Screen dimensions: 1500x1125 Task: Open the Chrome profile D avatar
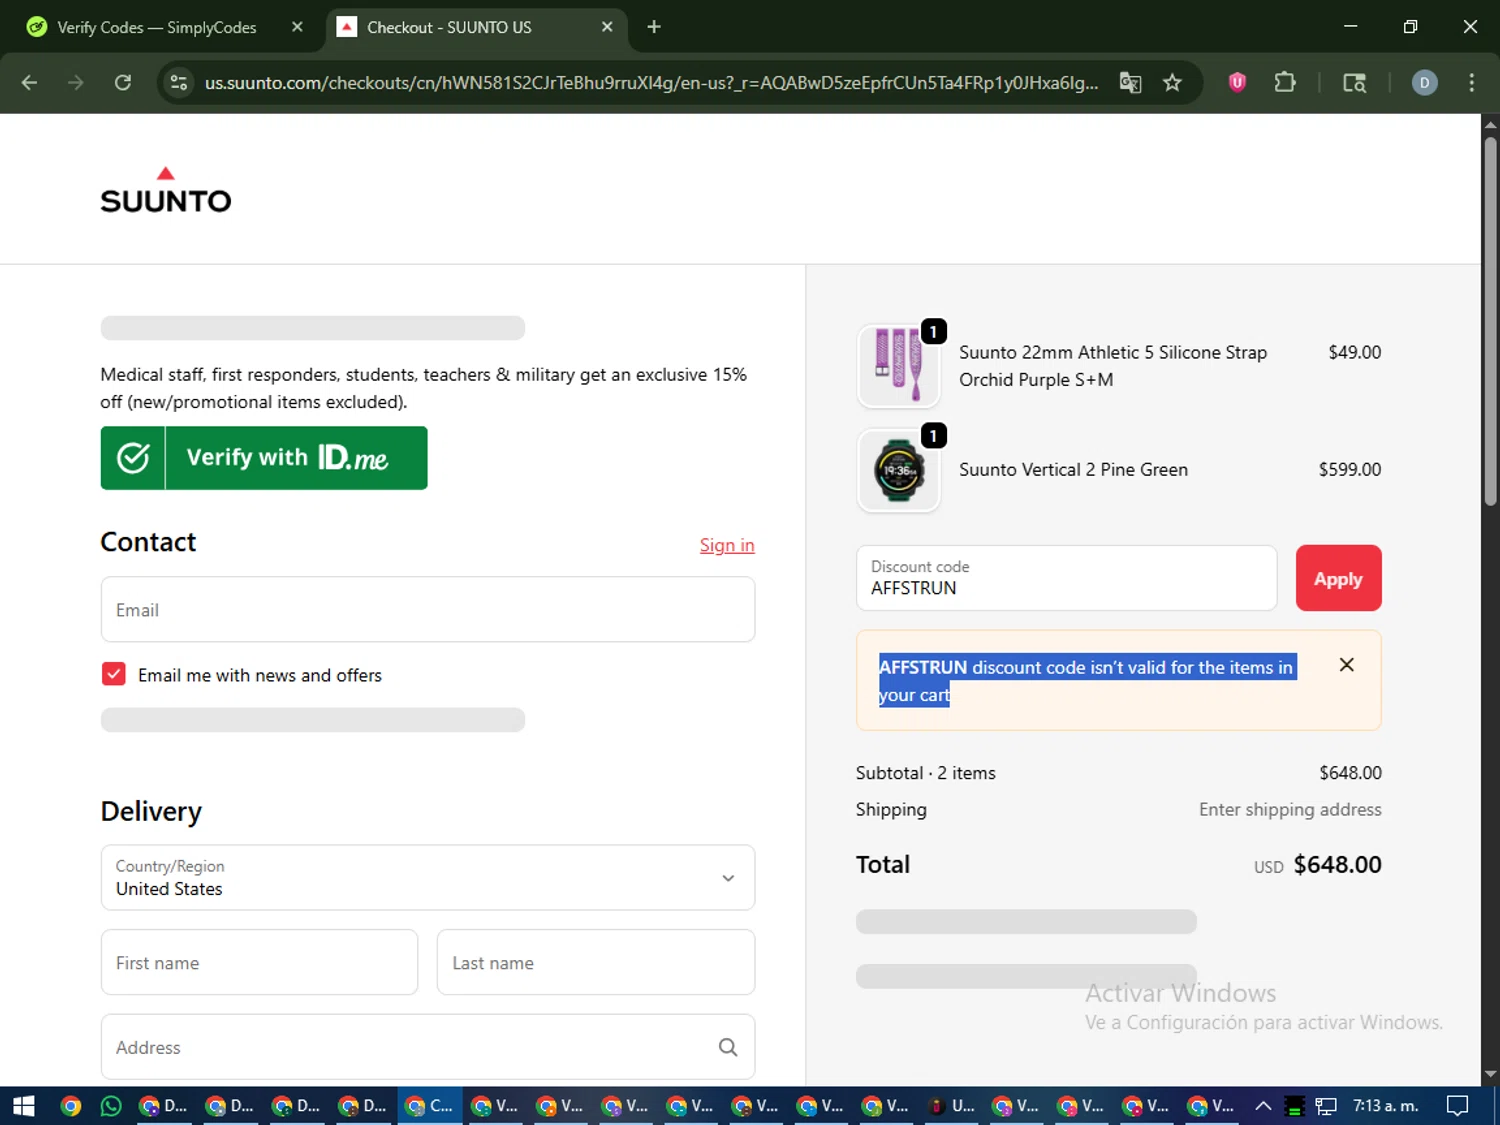click(x=1424, y=83)
